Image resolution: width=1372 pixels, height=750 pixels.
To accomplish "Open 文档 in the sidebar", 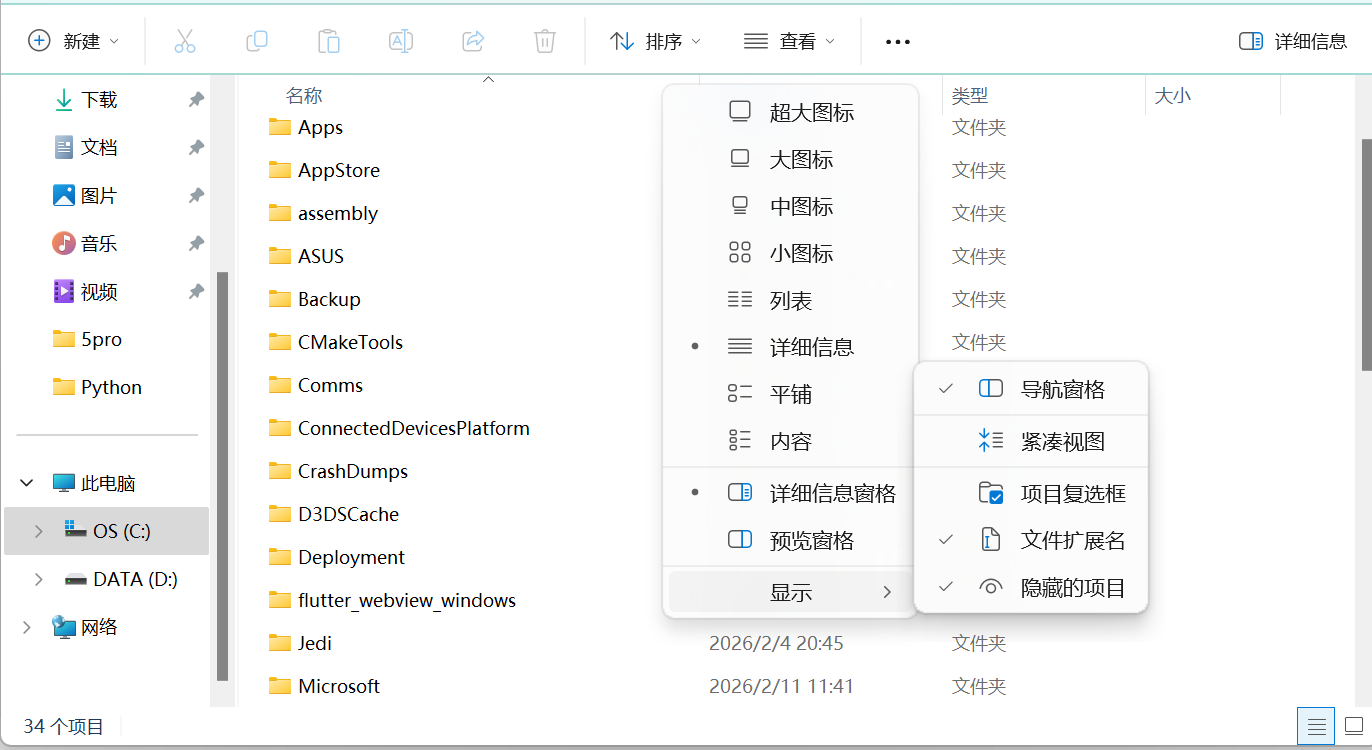I will 99,147.
